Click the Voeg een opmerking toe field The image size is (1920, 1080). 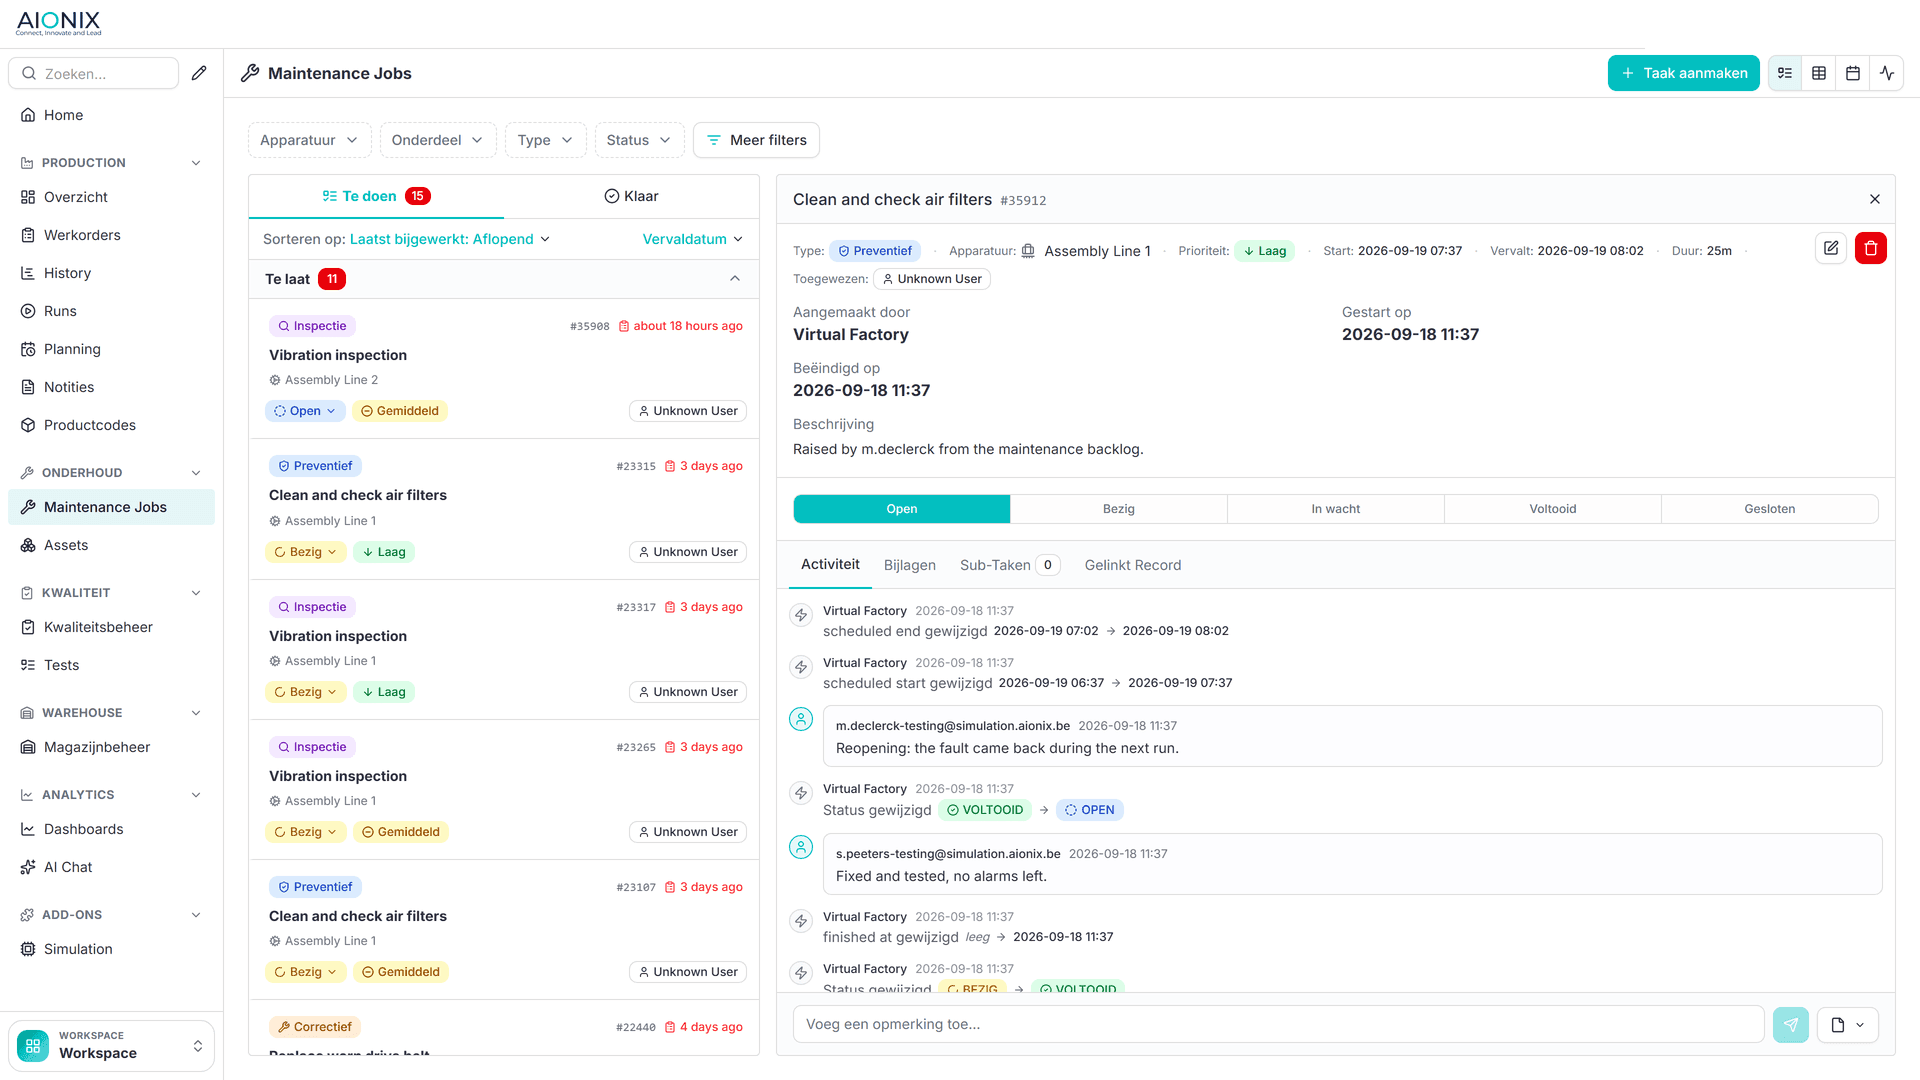(1278, 1024)
